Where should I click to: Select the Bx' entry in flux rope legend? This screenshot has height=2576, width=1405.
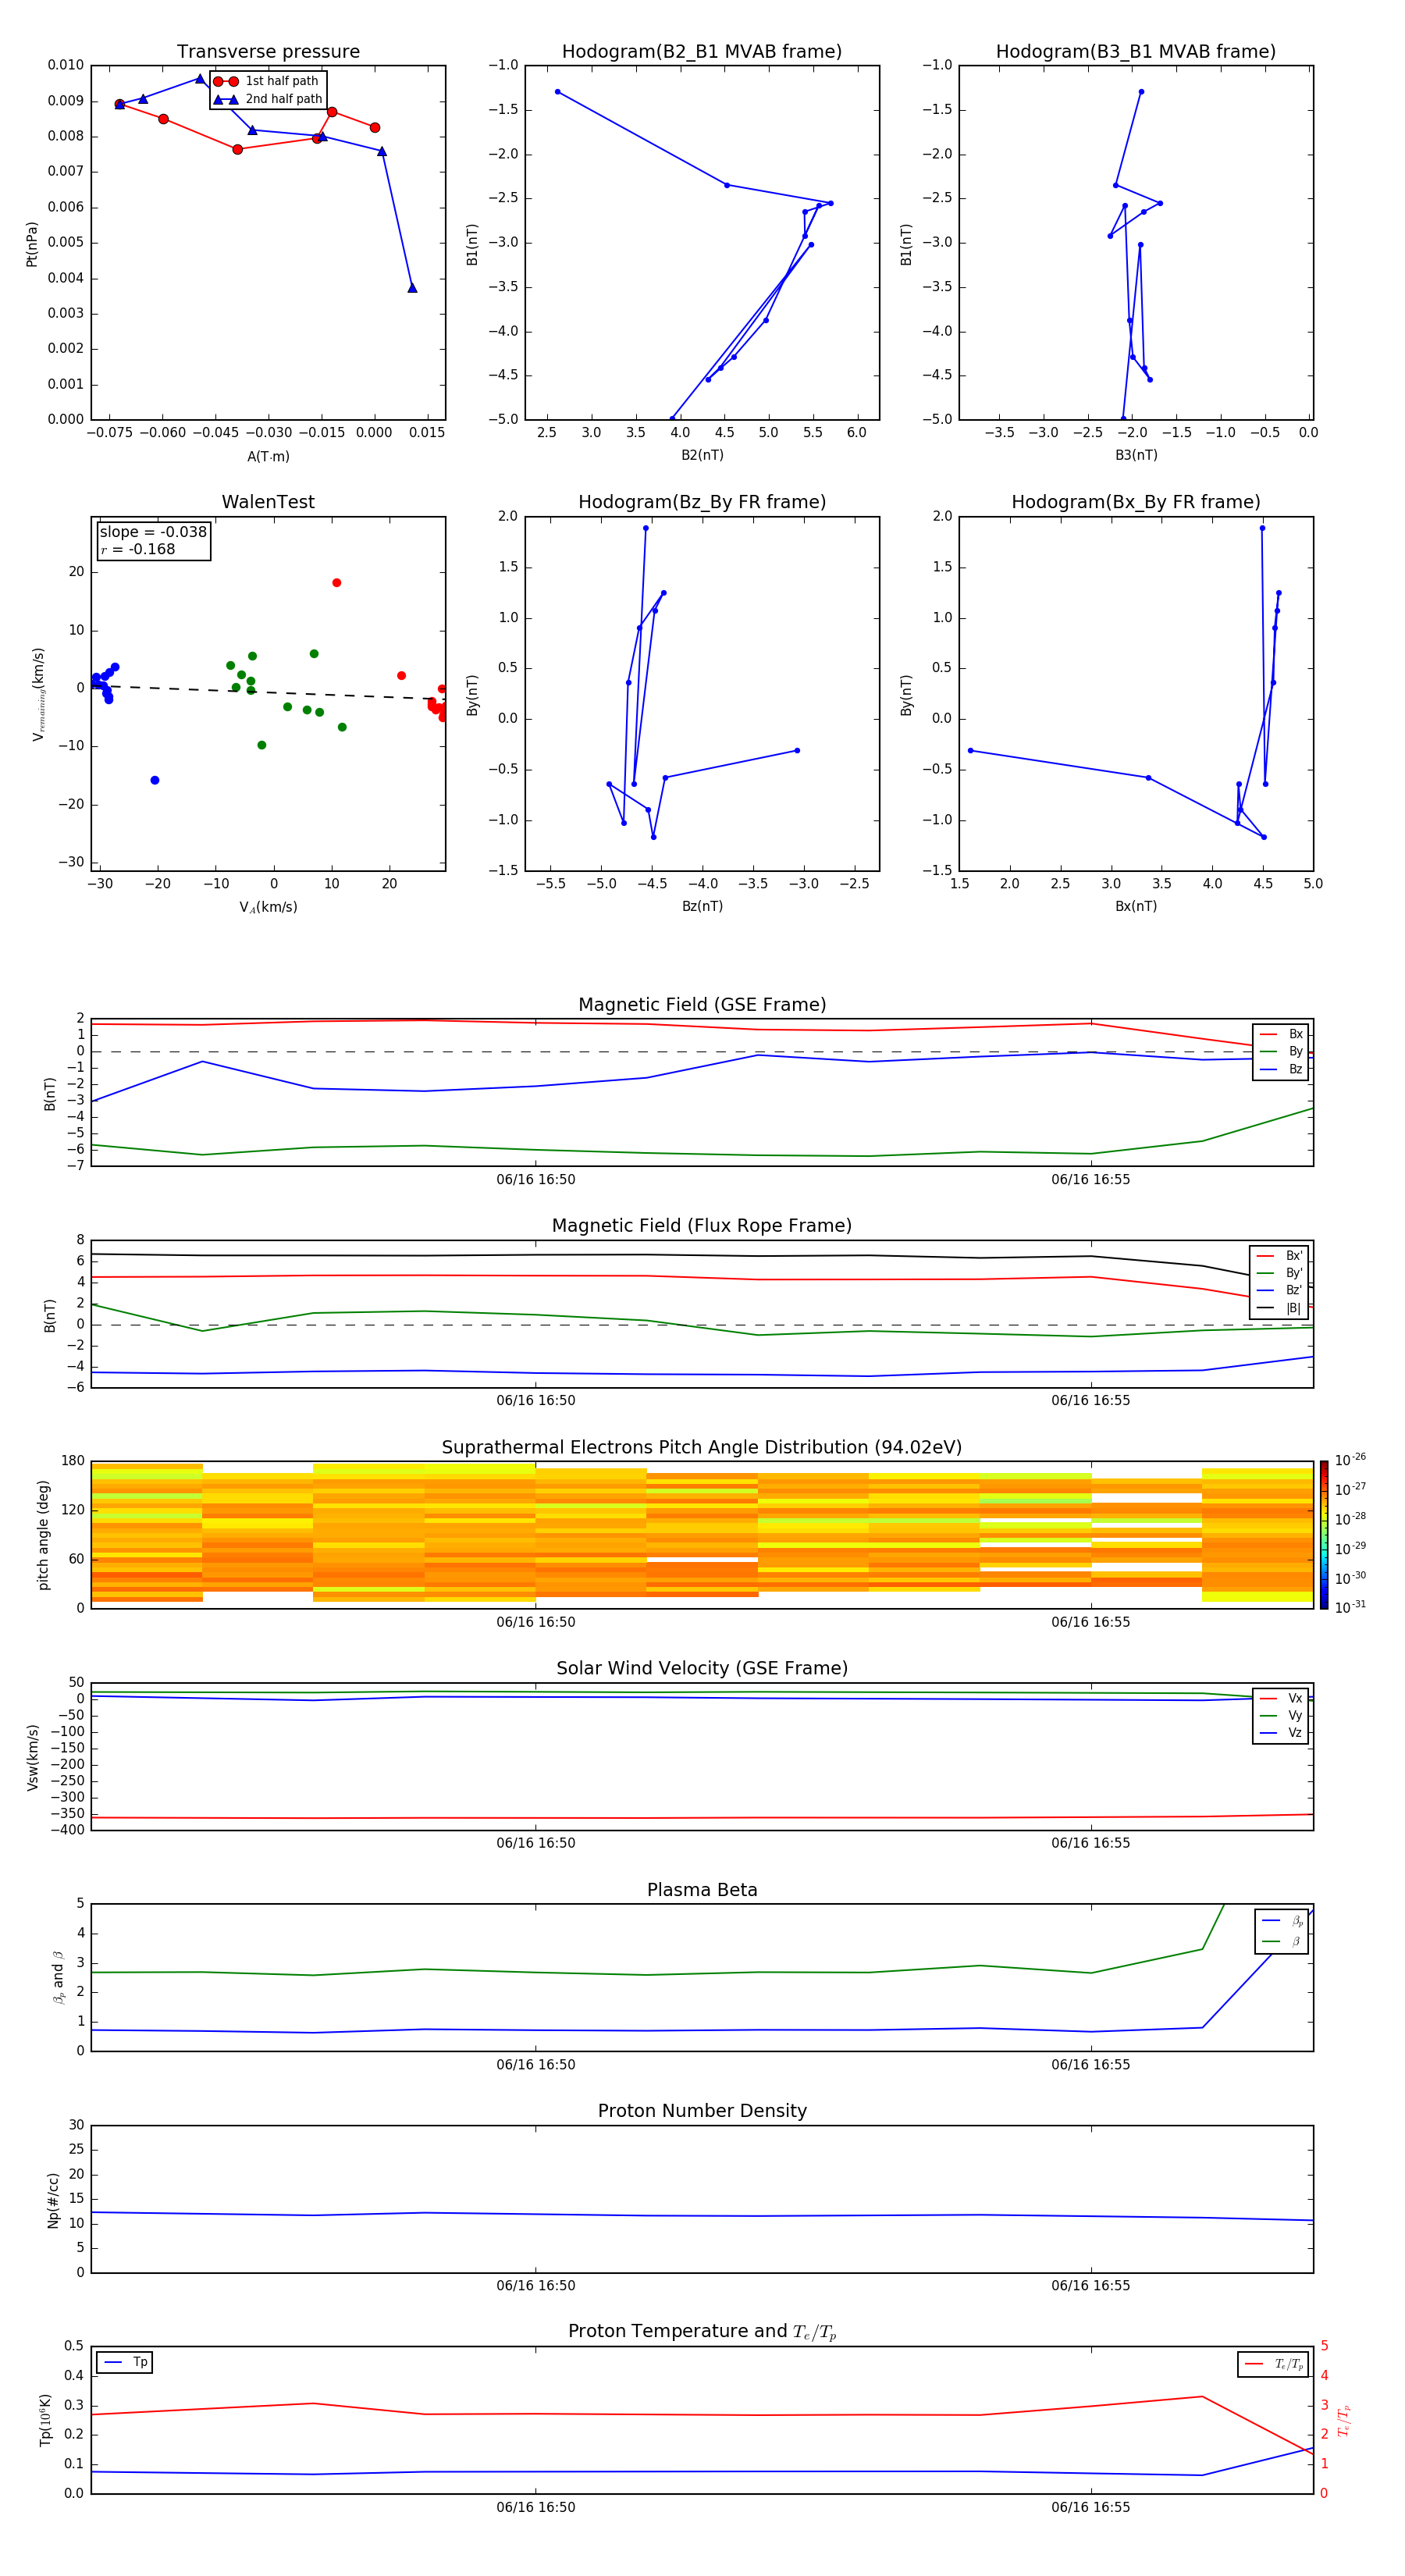(x=1280, y=1256)
